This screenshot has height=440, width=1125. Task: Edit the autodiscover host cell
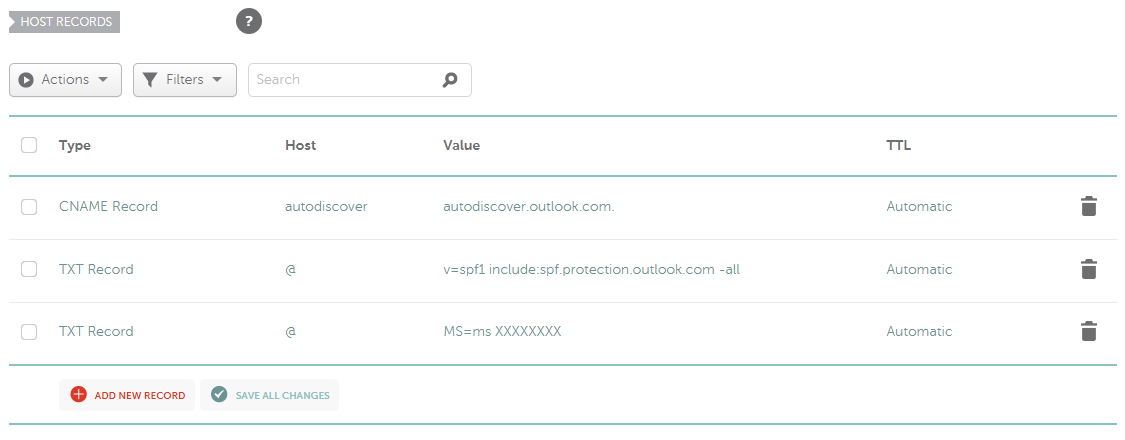pyautogui.click(x=326, y=206)
